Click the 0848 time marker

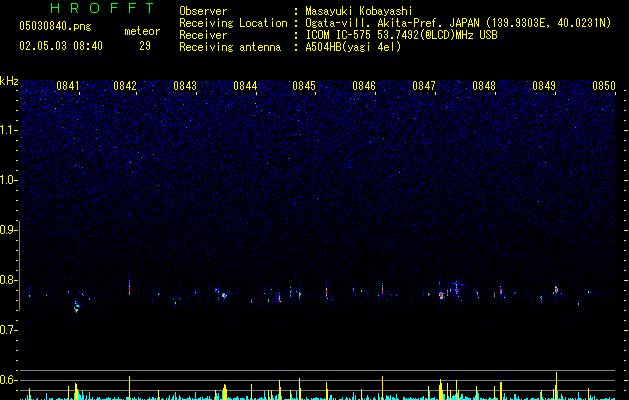point(484,86)
